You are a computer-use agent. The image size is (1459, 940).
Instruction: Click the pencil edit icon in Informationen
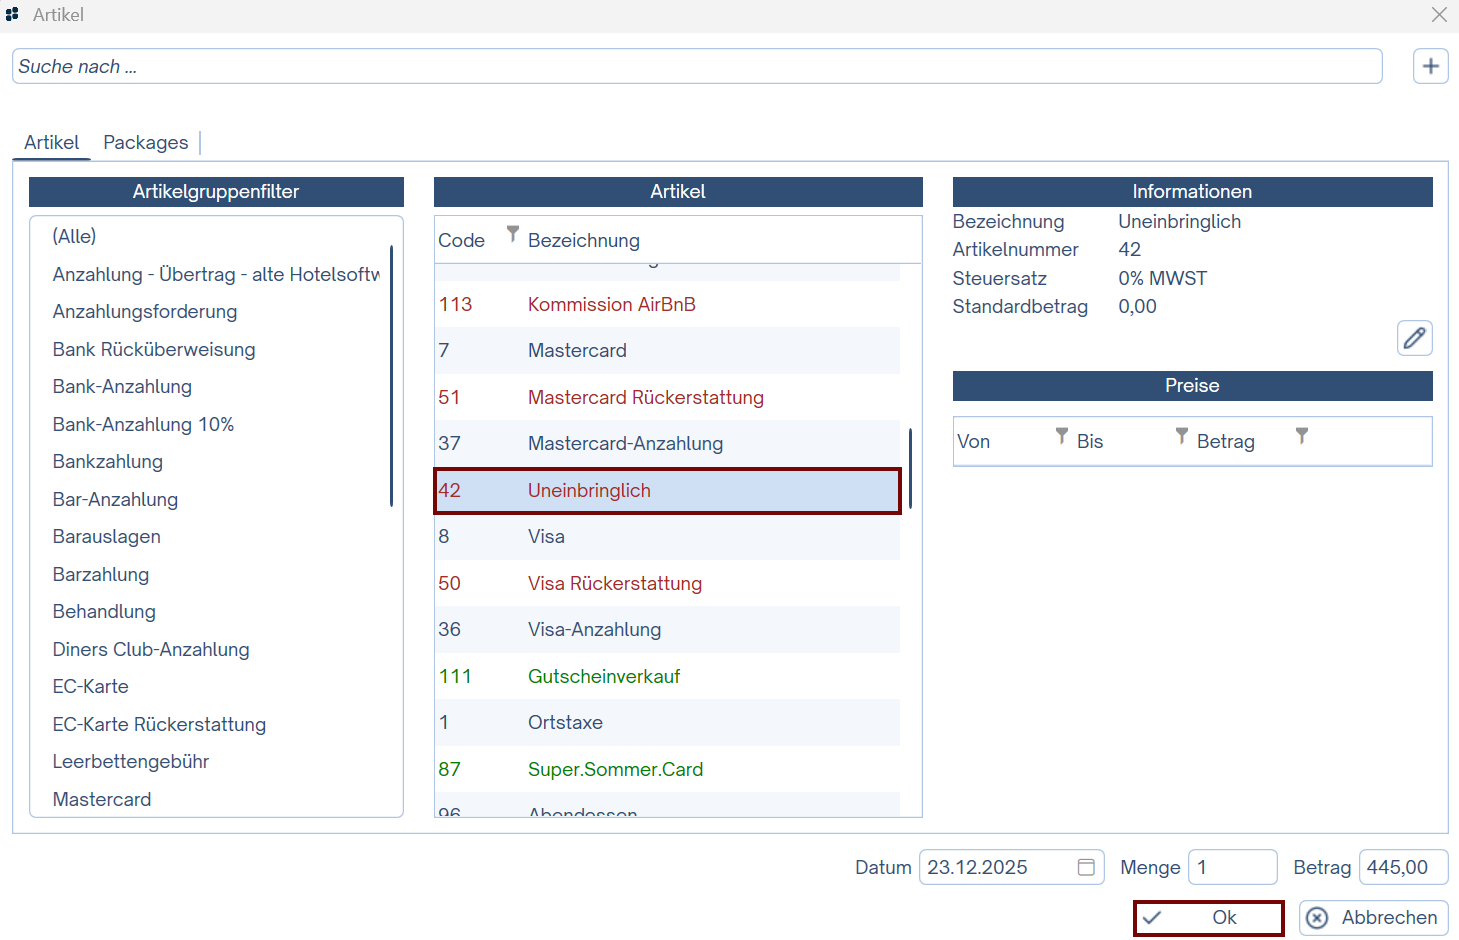click(1414, 338)
